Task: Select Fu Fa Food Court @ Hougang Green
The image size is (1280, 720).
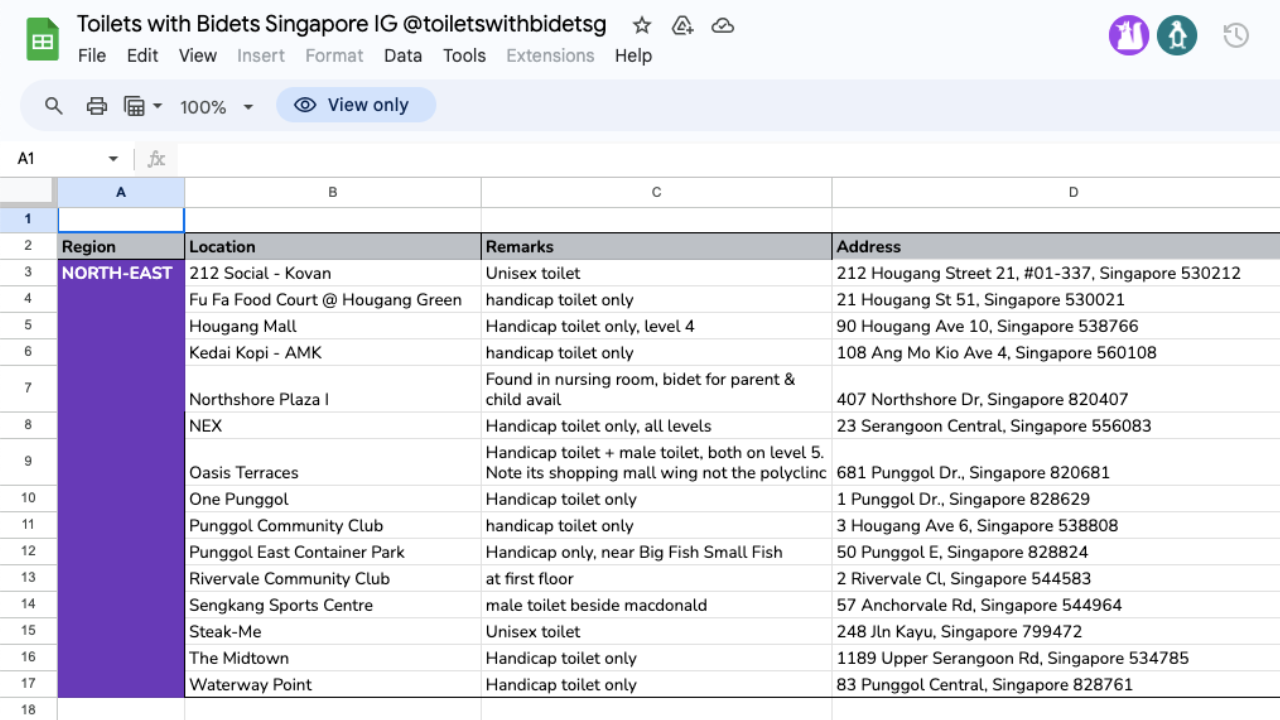Action: [333, 299]
